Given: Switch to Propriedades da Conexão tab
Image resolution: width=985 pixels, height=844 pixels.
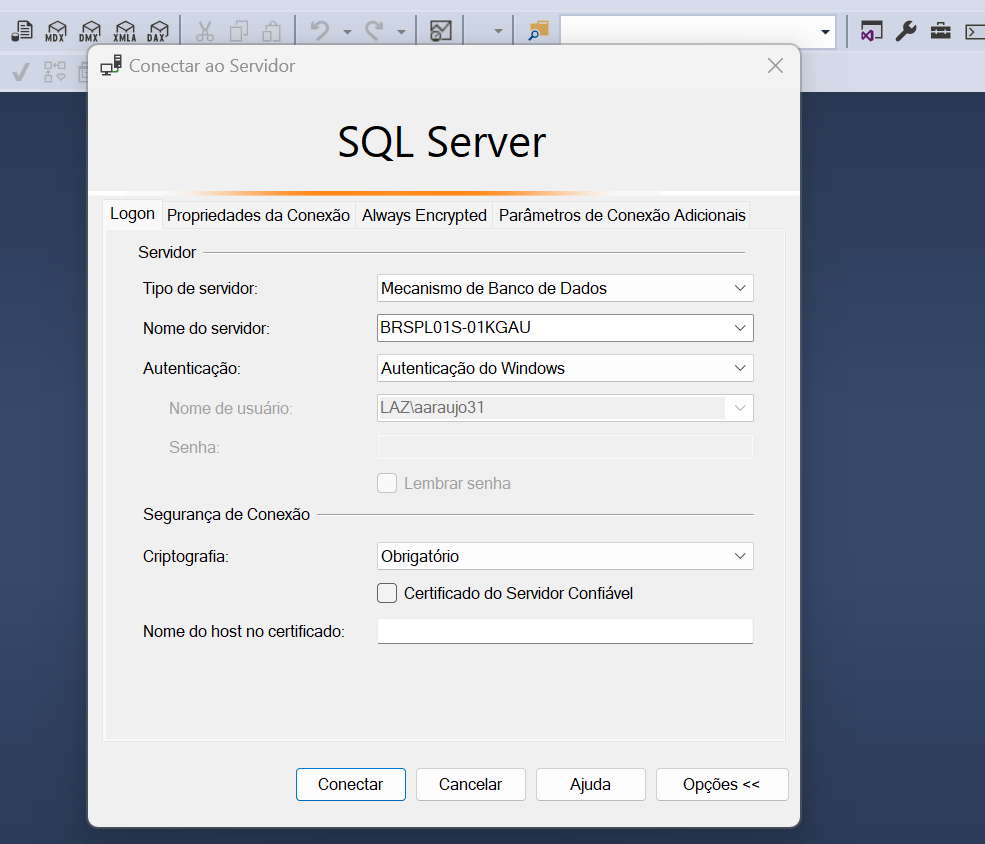Looking at the screenshot, I should pos(258,215).
